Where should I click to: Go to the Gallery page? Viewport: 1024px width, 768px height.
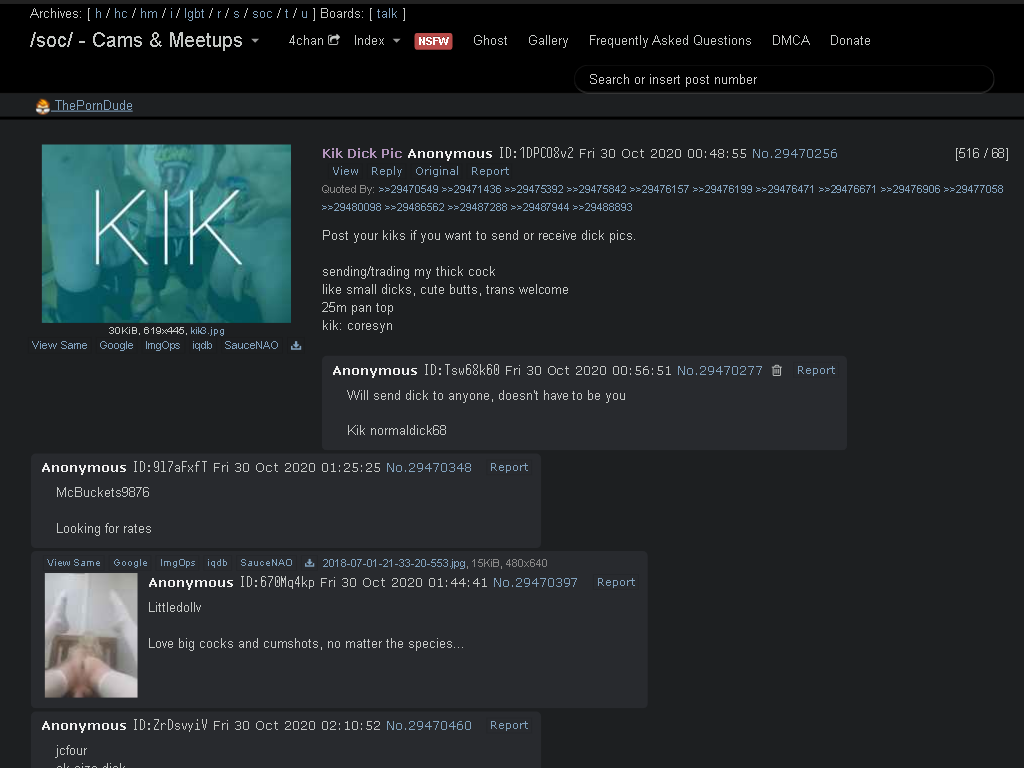[x=548, y=40]
